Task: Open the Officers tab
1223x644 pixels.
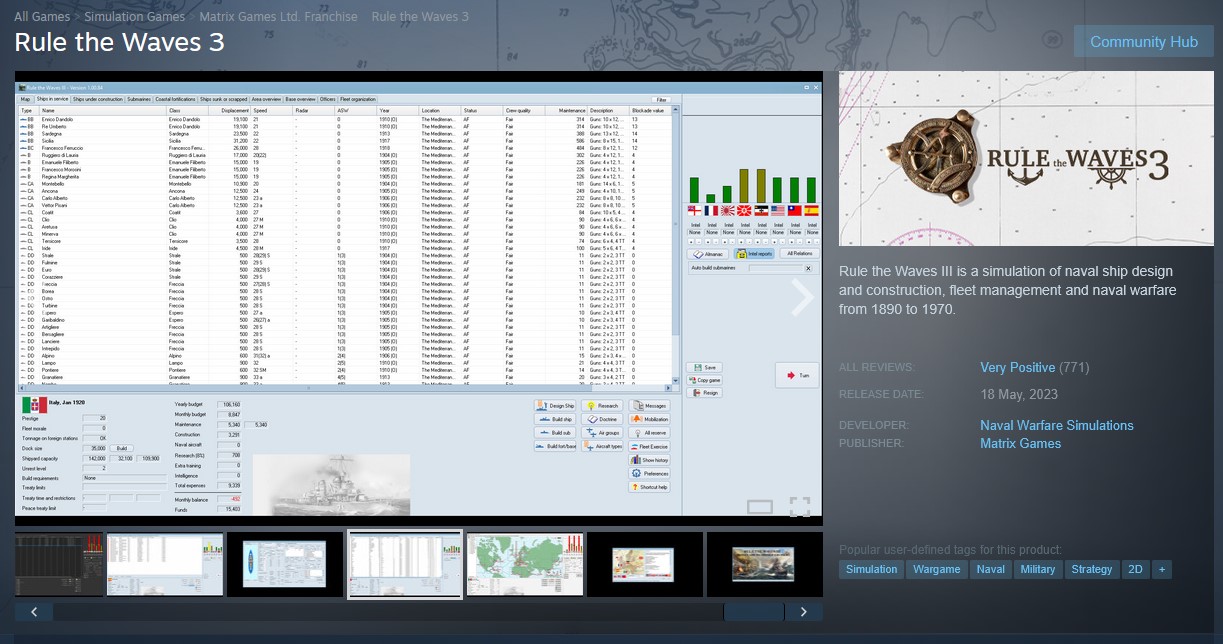Action: pos(328,99)
